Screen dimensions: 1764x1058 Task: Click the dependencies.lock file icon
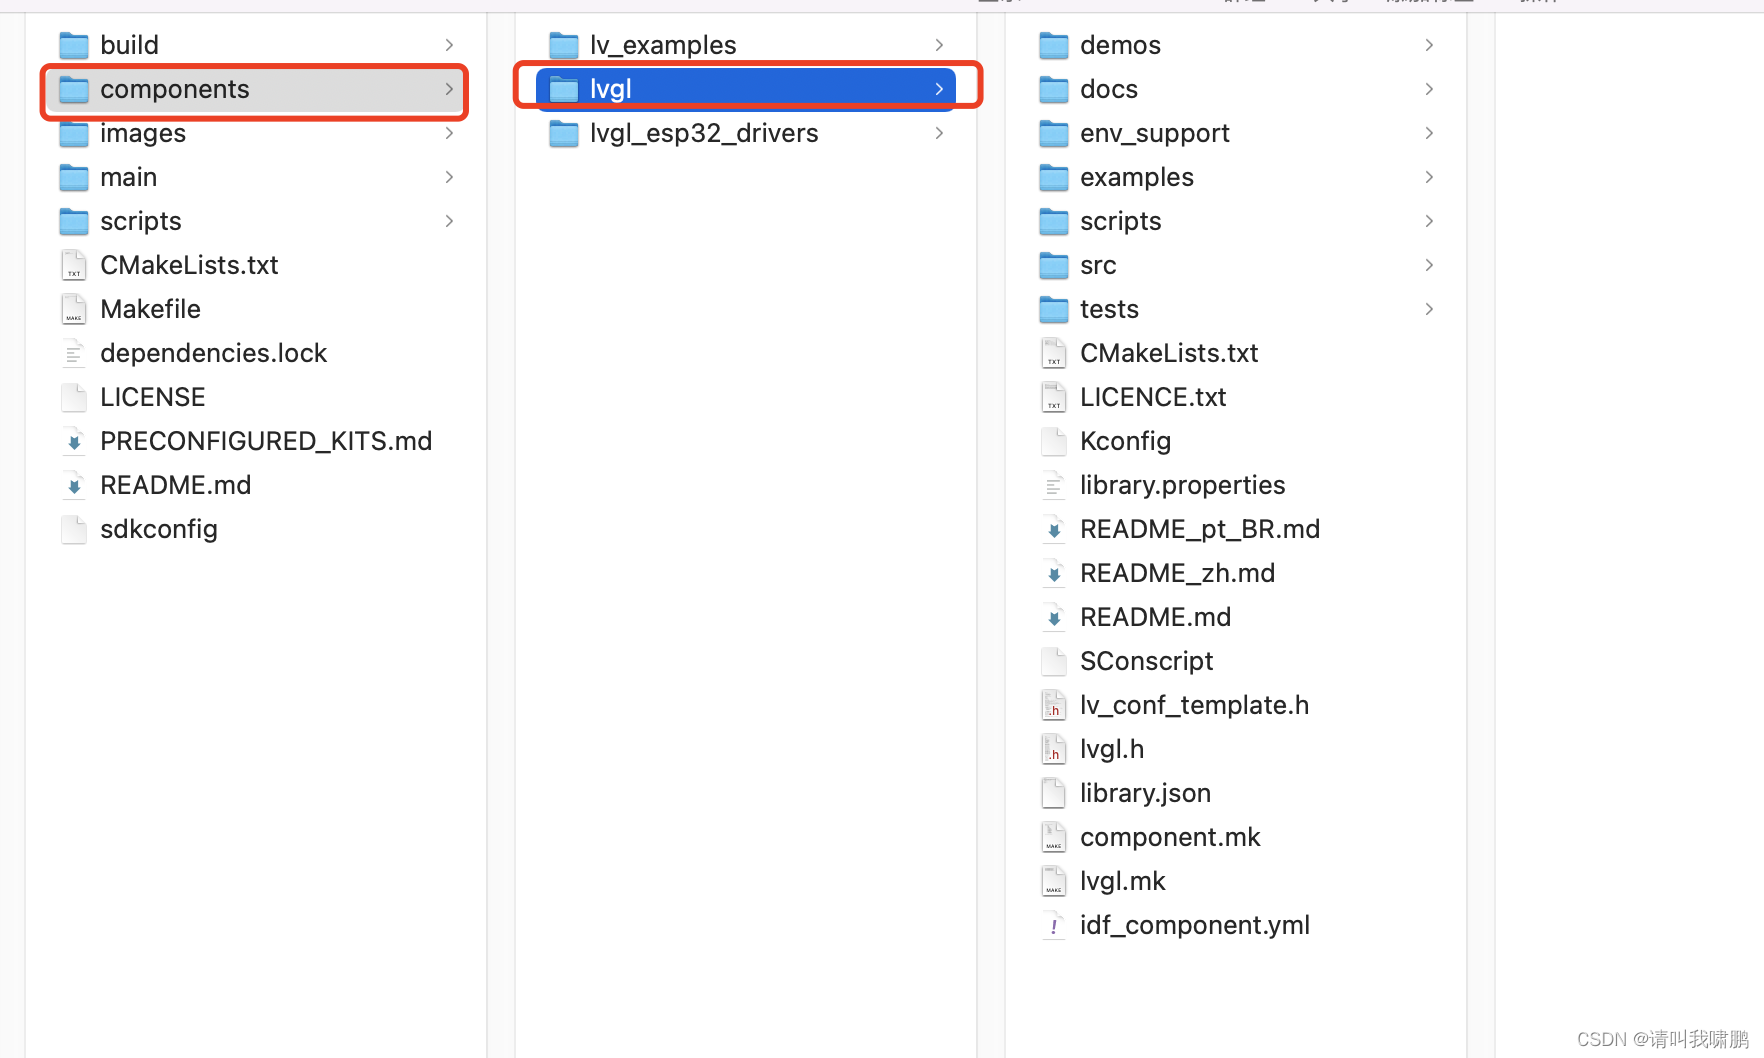[74, 353]
